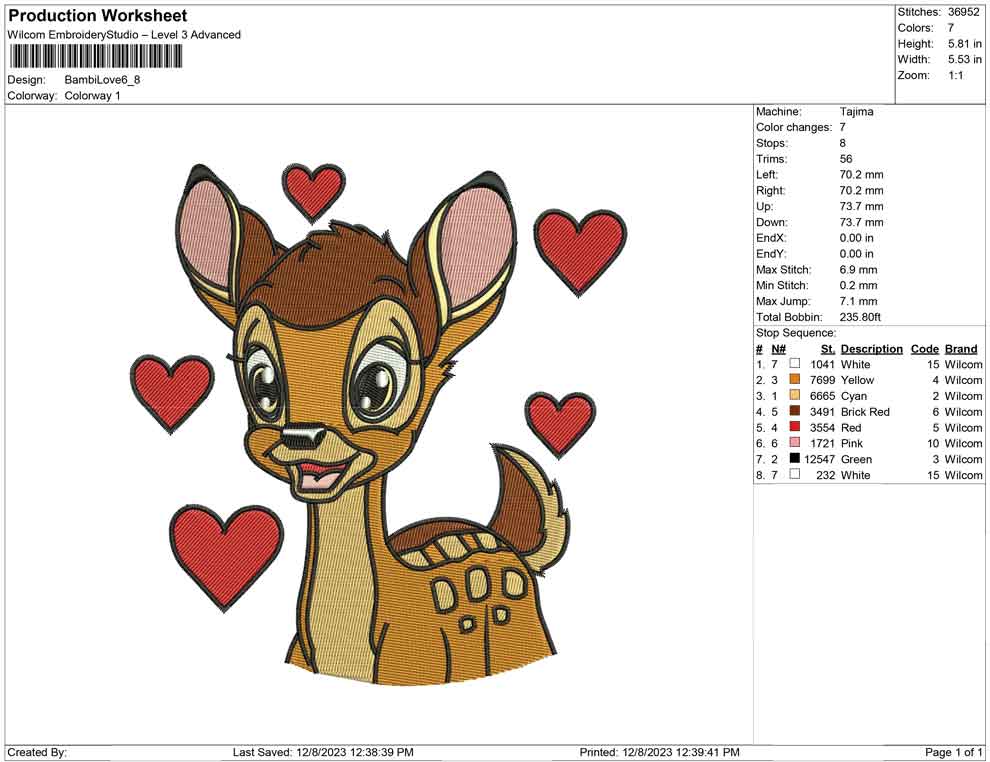Click 'Wilcom EmbroideryStudio – Level 3 Advanced' text

point(124,35)
